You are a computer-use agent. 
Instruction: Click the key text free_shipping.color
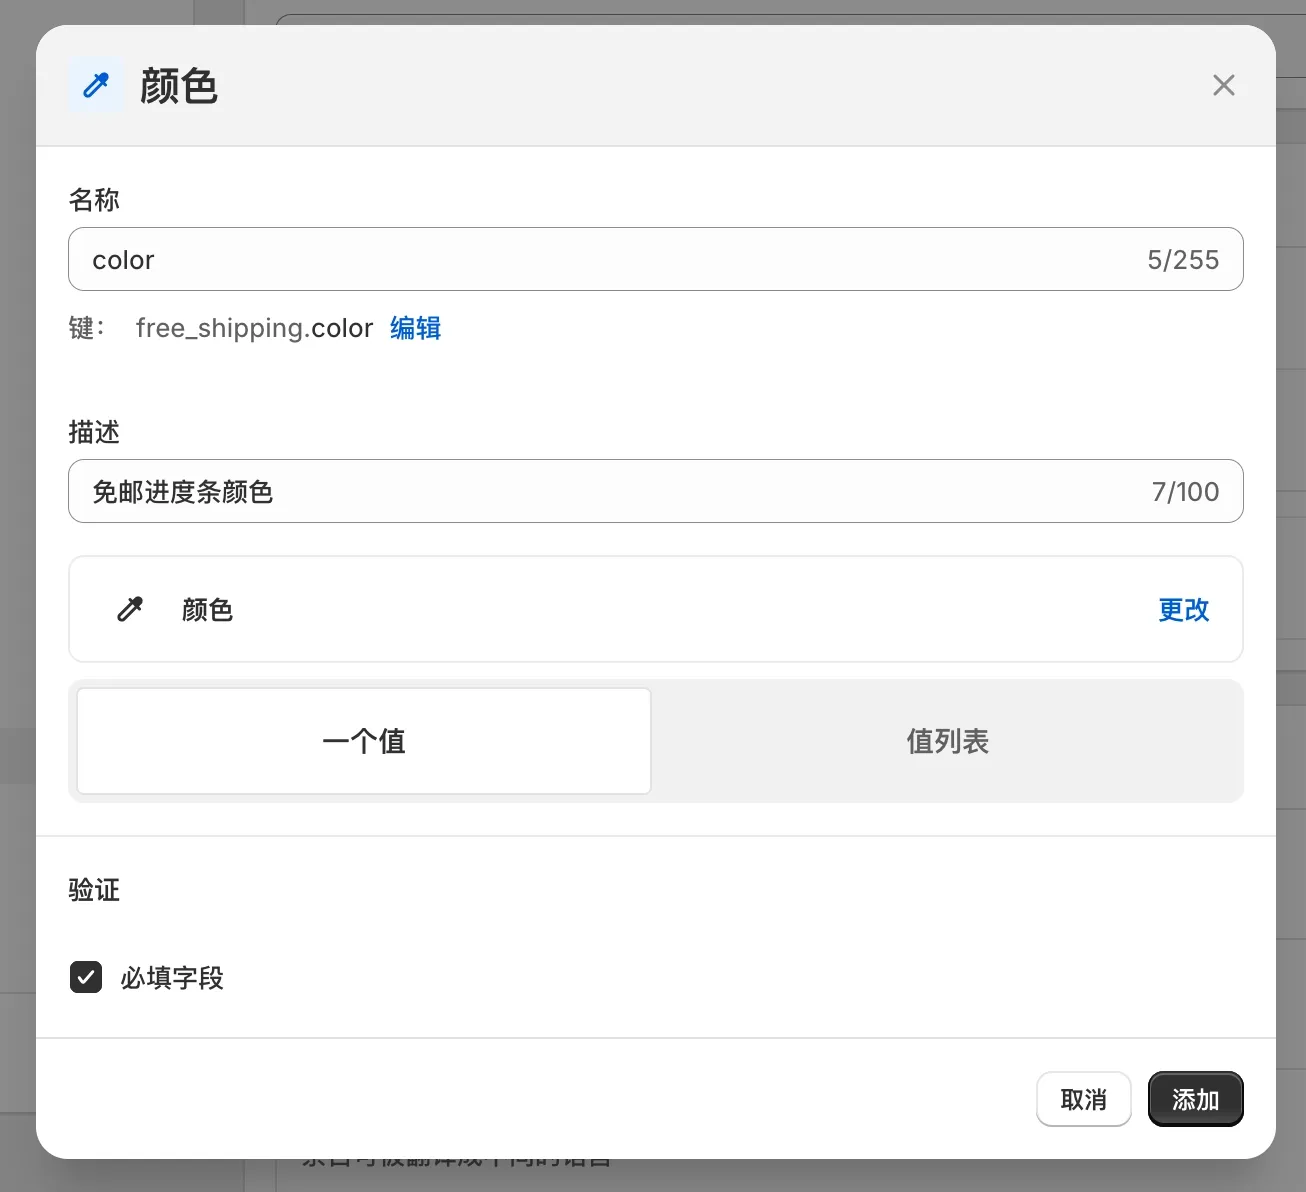coord(254,328)
